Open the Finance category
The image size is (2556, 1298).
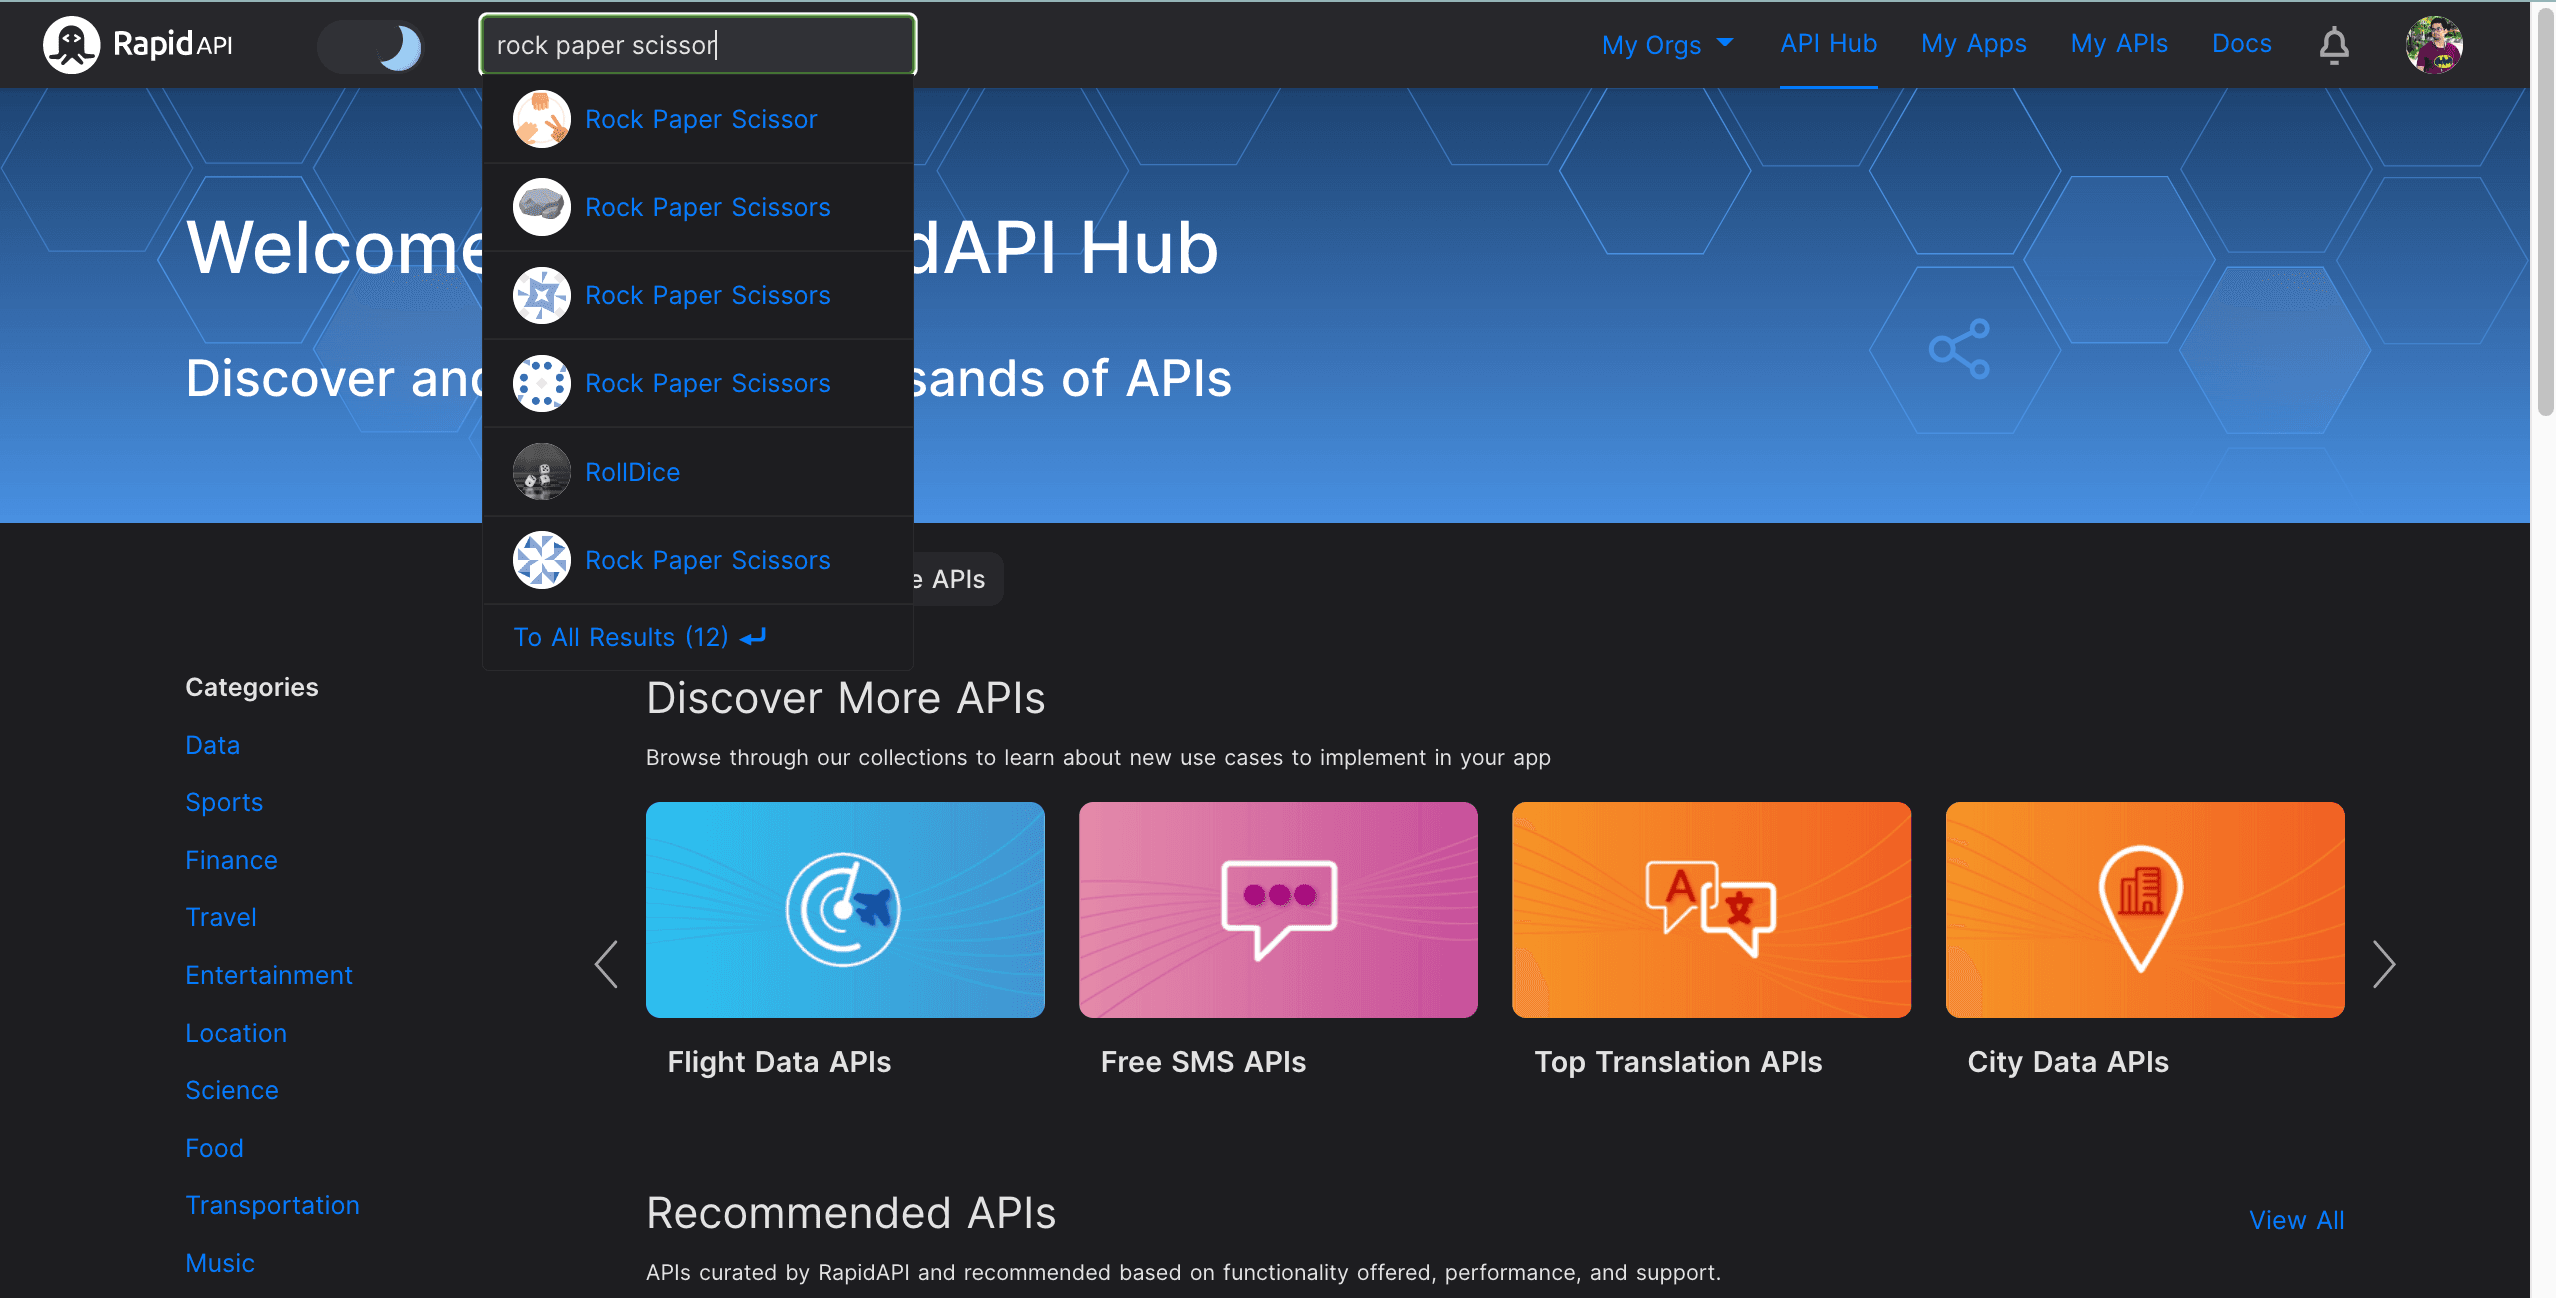(231, 860)
